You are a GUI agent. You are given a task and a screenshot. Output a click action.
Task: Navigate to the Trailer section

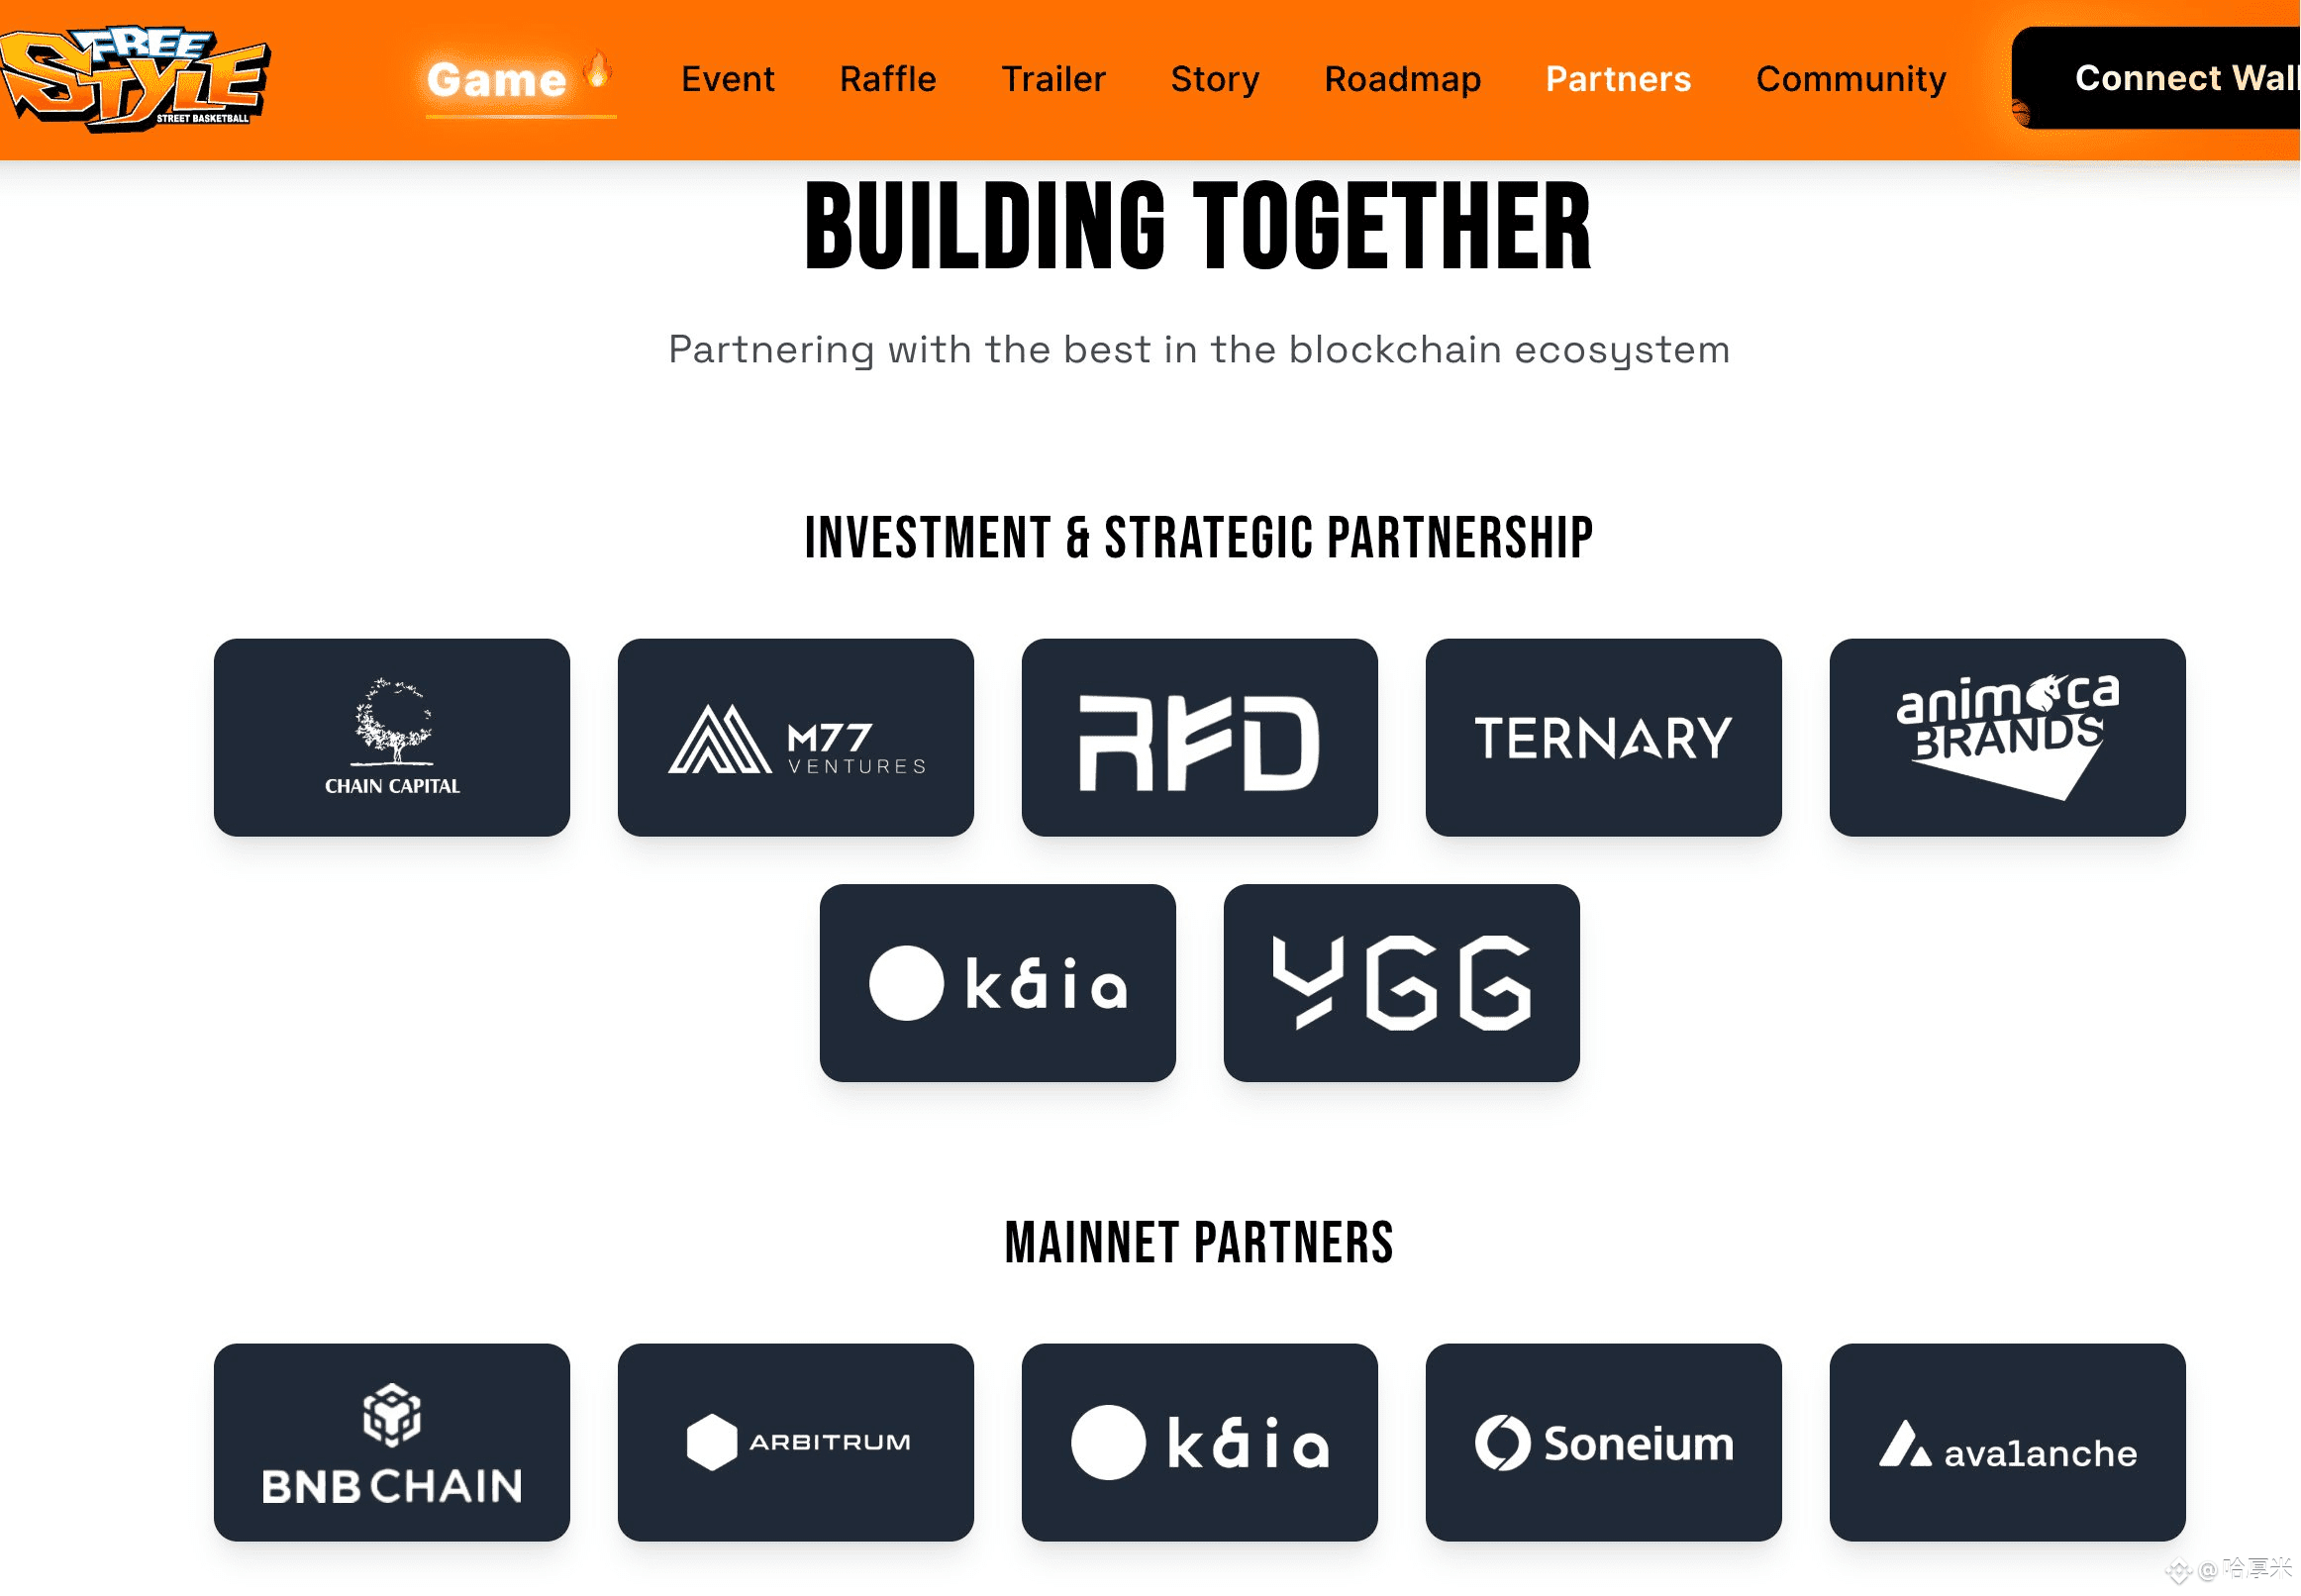click(x=1054, y=79)
